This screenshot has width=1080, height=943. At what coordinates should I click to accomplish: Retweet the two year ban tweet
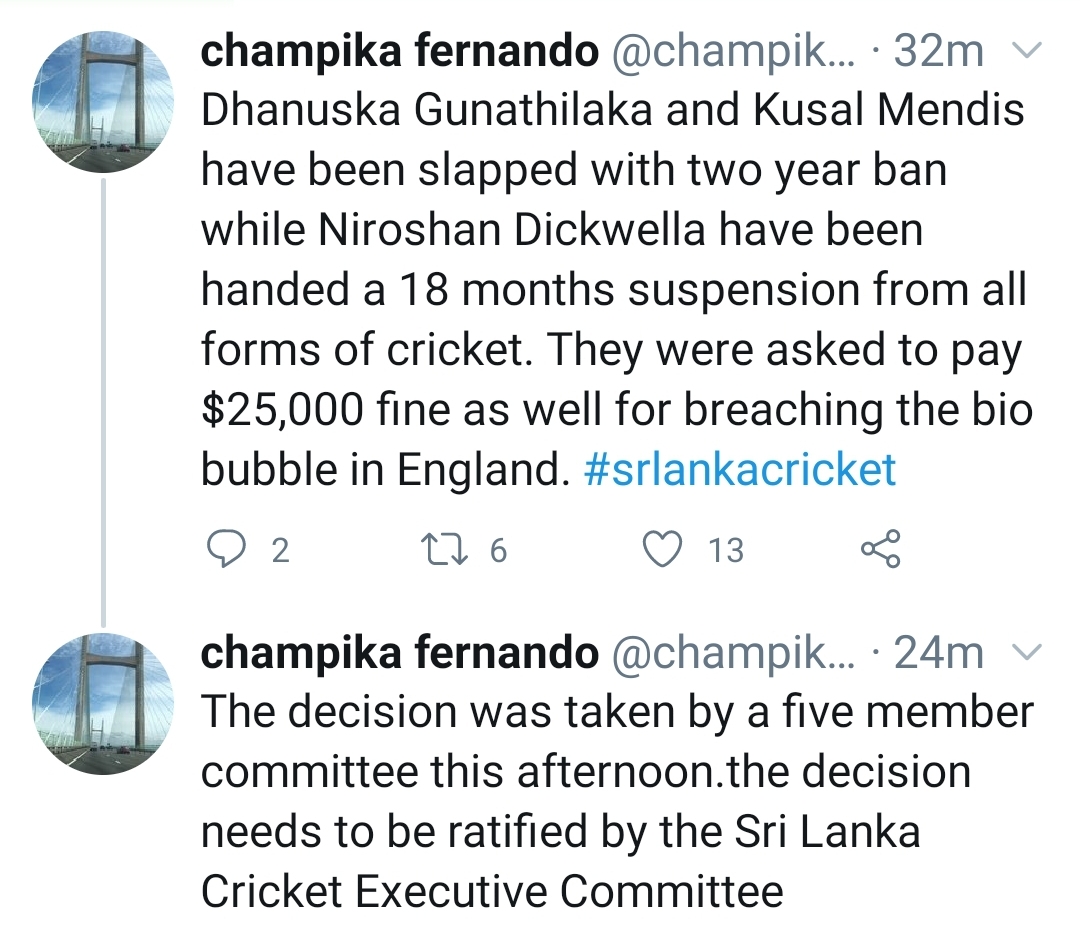coord(446,550)
